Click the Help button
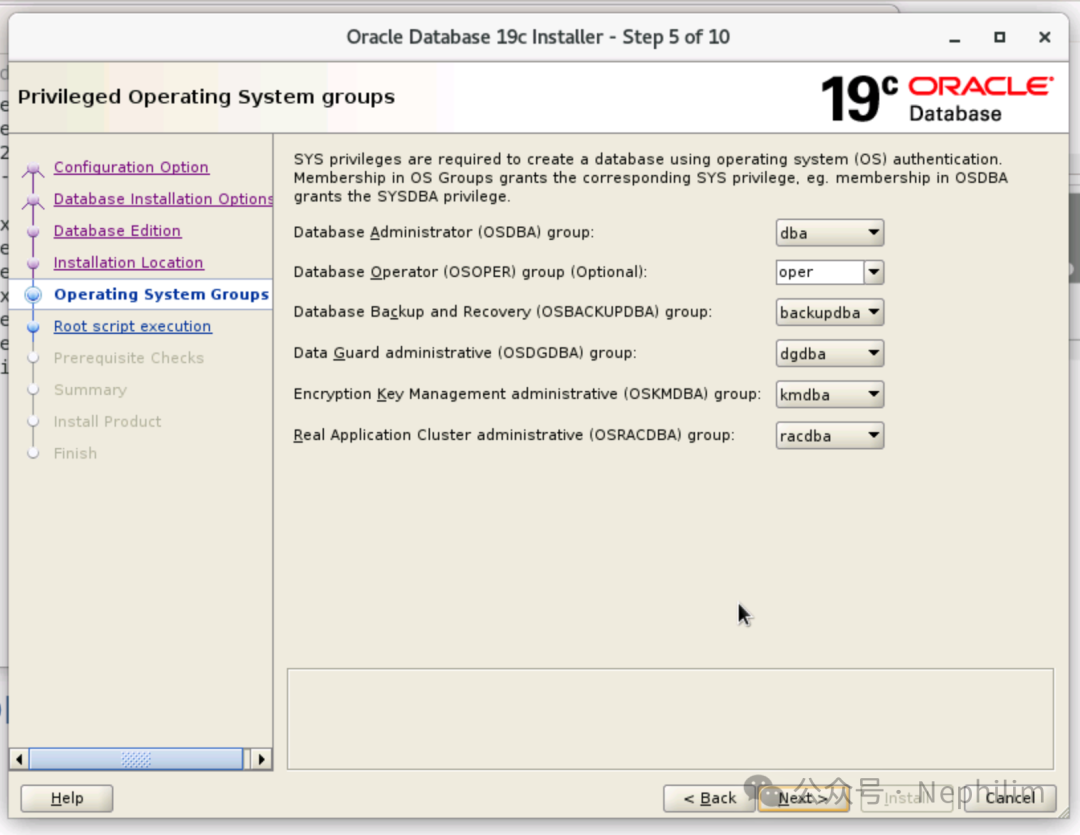The image size is (1080, 835). click(x=67, y=798)
